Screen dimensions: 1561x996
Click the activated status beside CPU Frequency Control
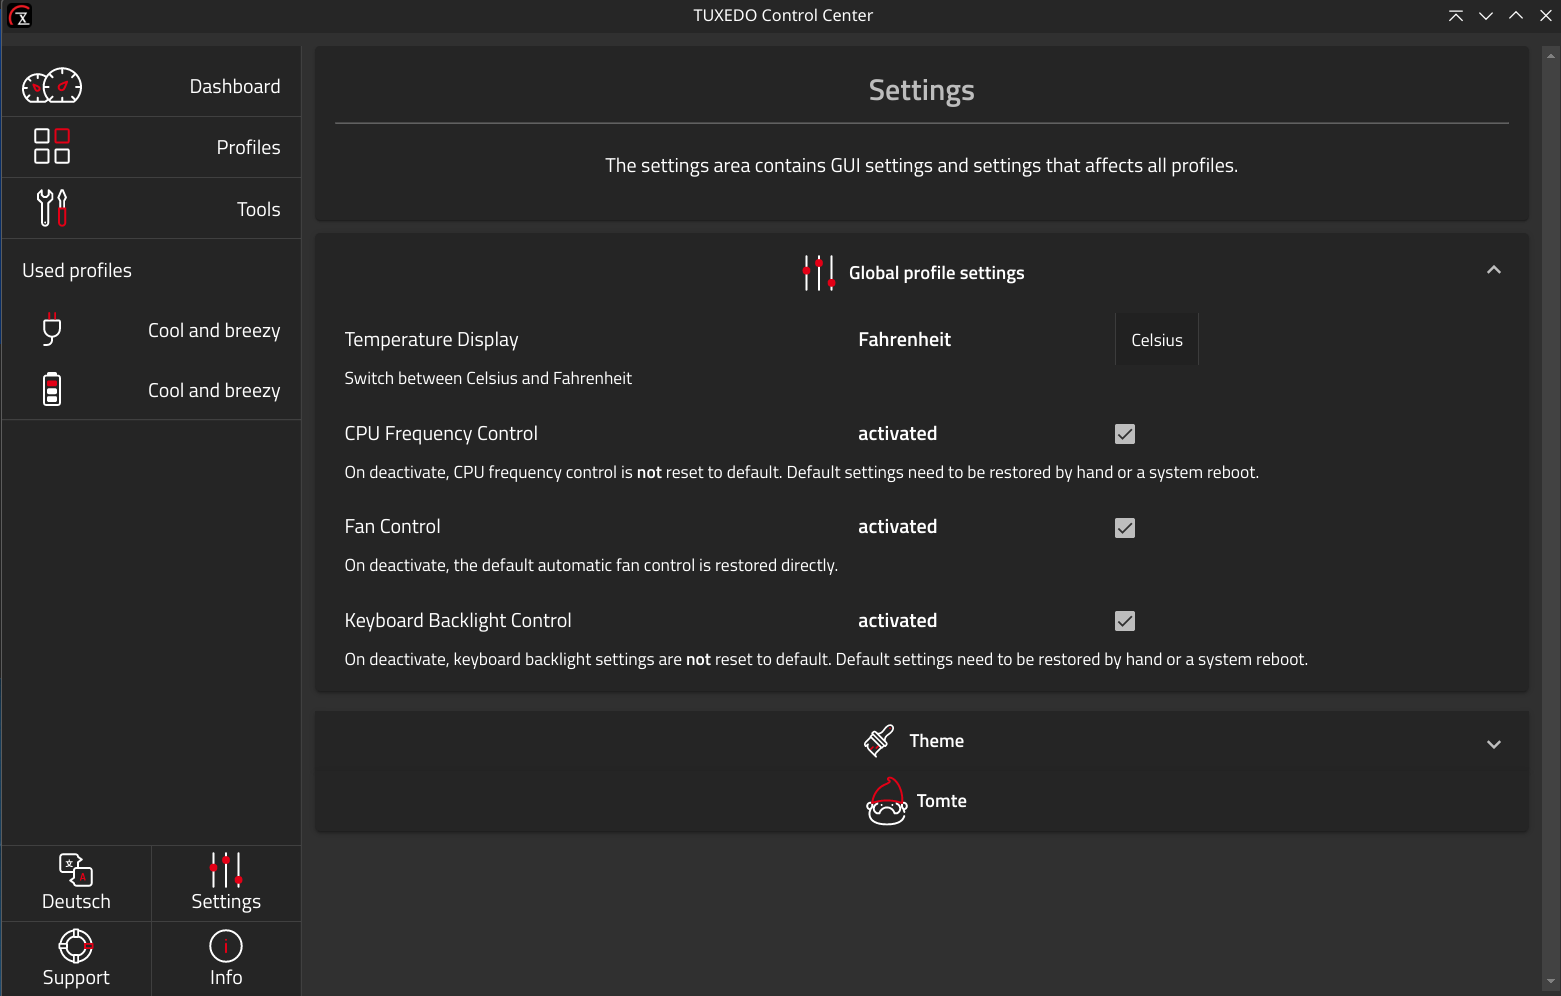point(897,433)
